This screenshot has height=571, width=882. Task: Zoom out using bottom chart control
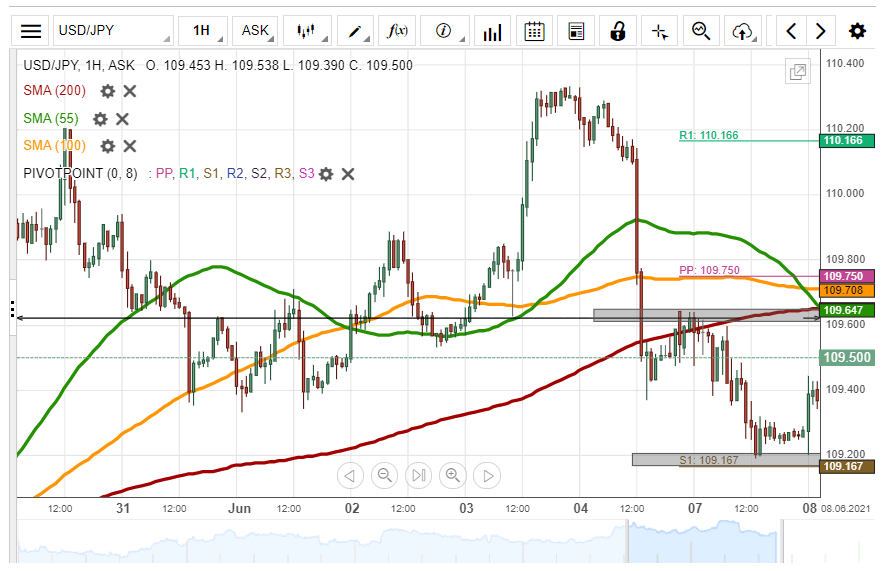pyautogui.click(x=384, y=475)
